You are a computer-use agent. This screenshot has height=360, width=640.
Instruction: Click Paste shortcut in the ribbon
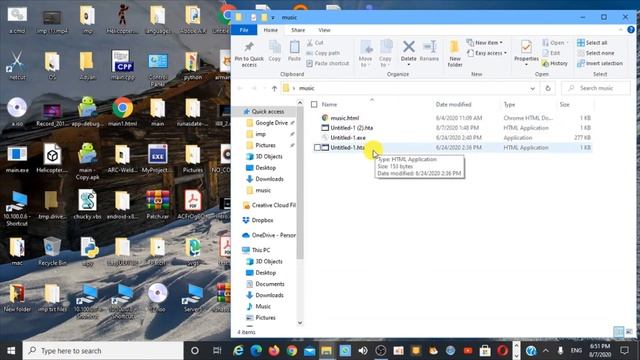click(x=328, y=63)
